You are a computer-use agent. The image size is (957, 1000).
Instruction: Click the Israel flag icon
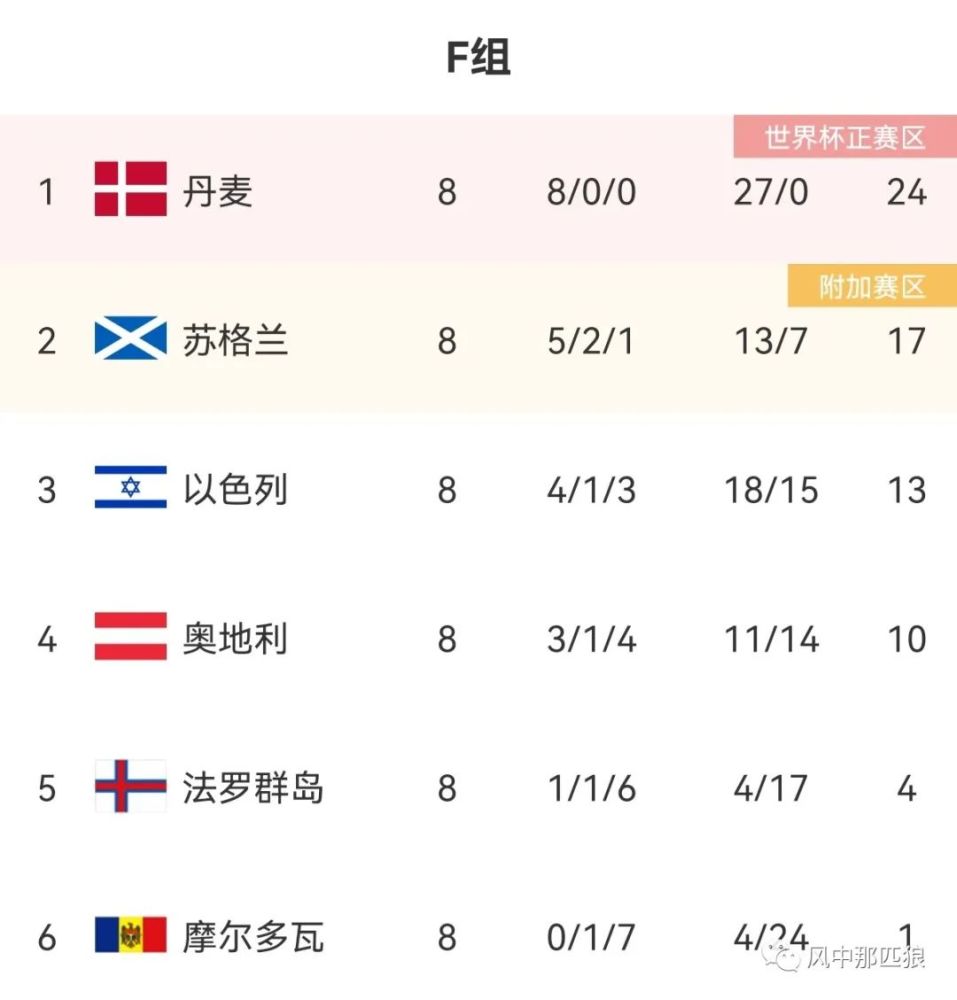click(130, 489)
